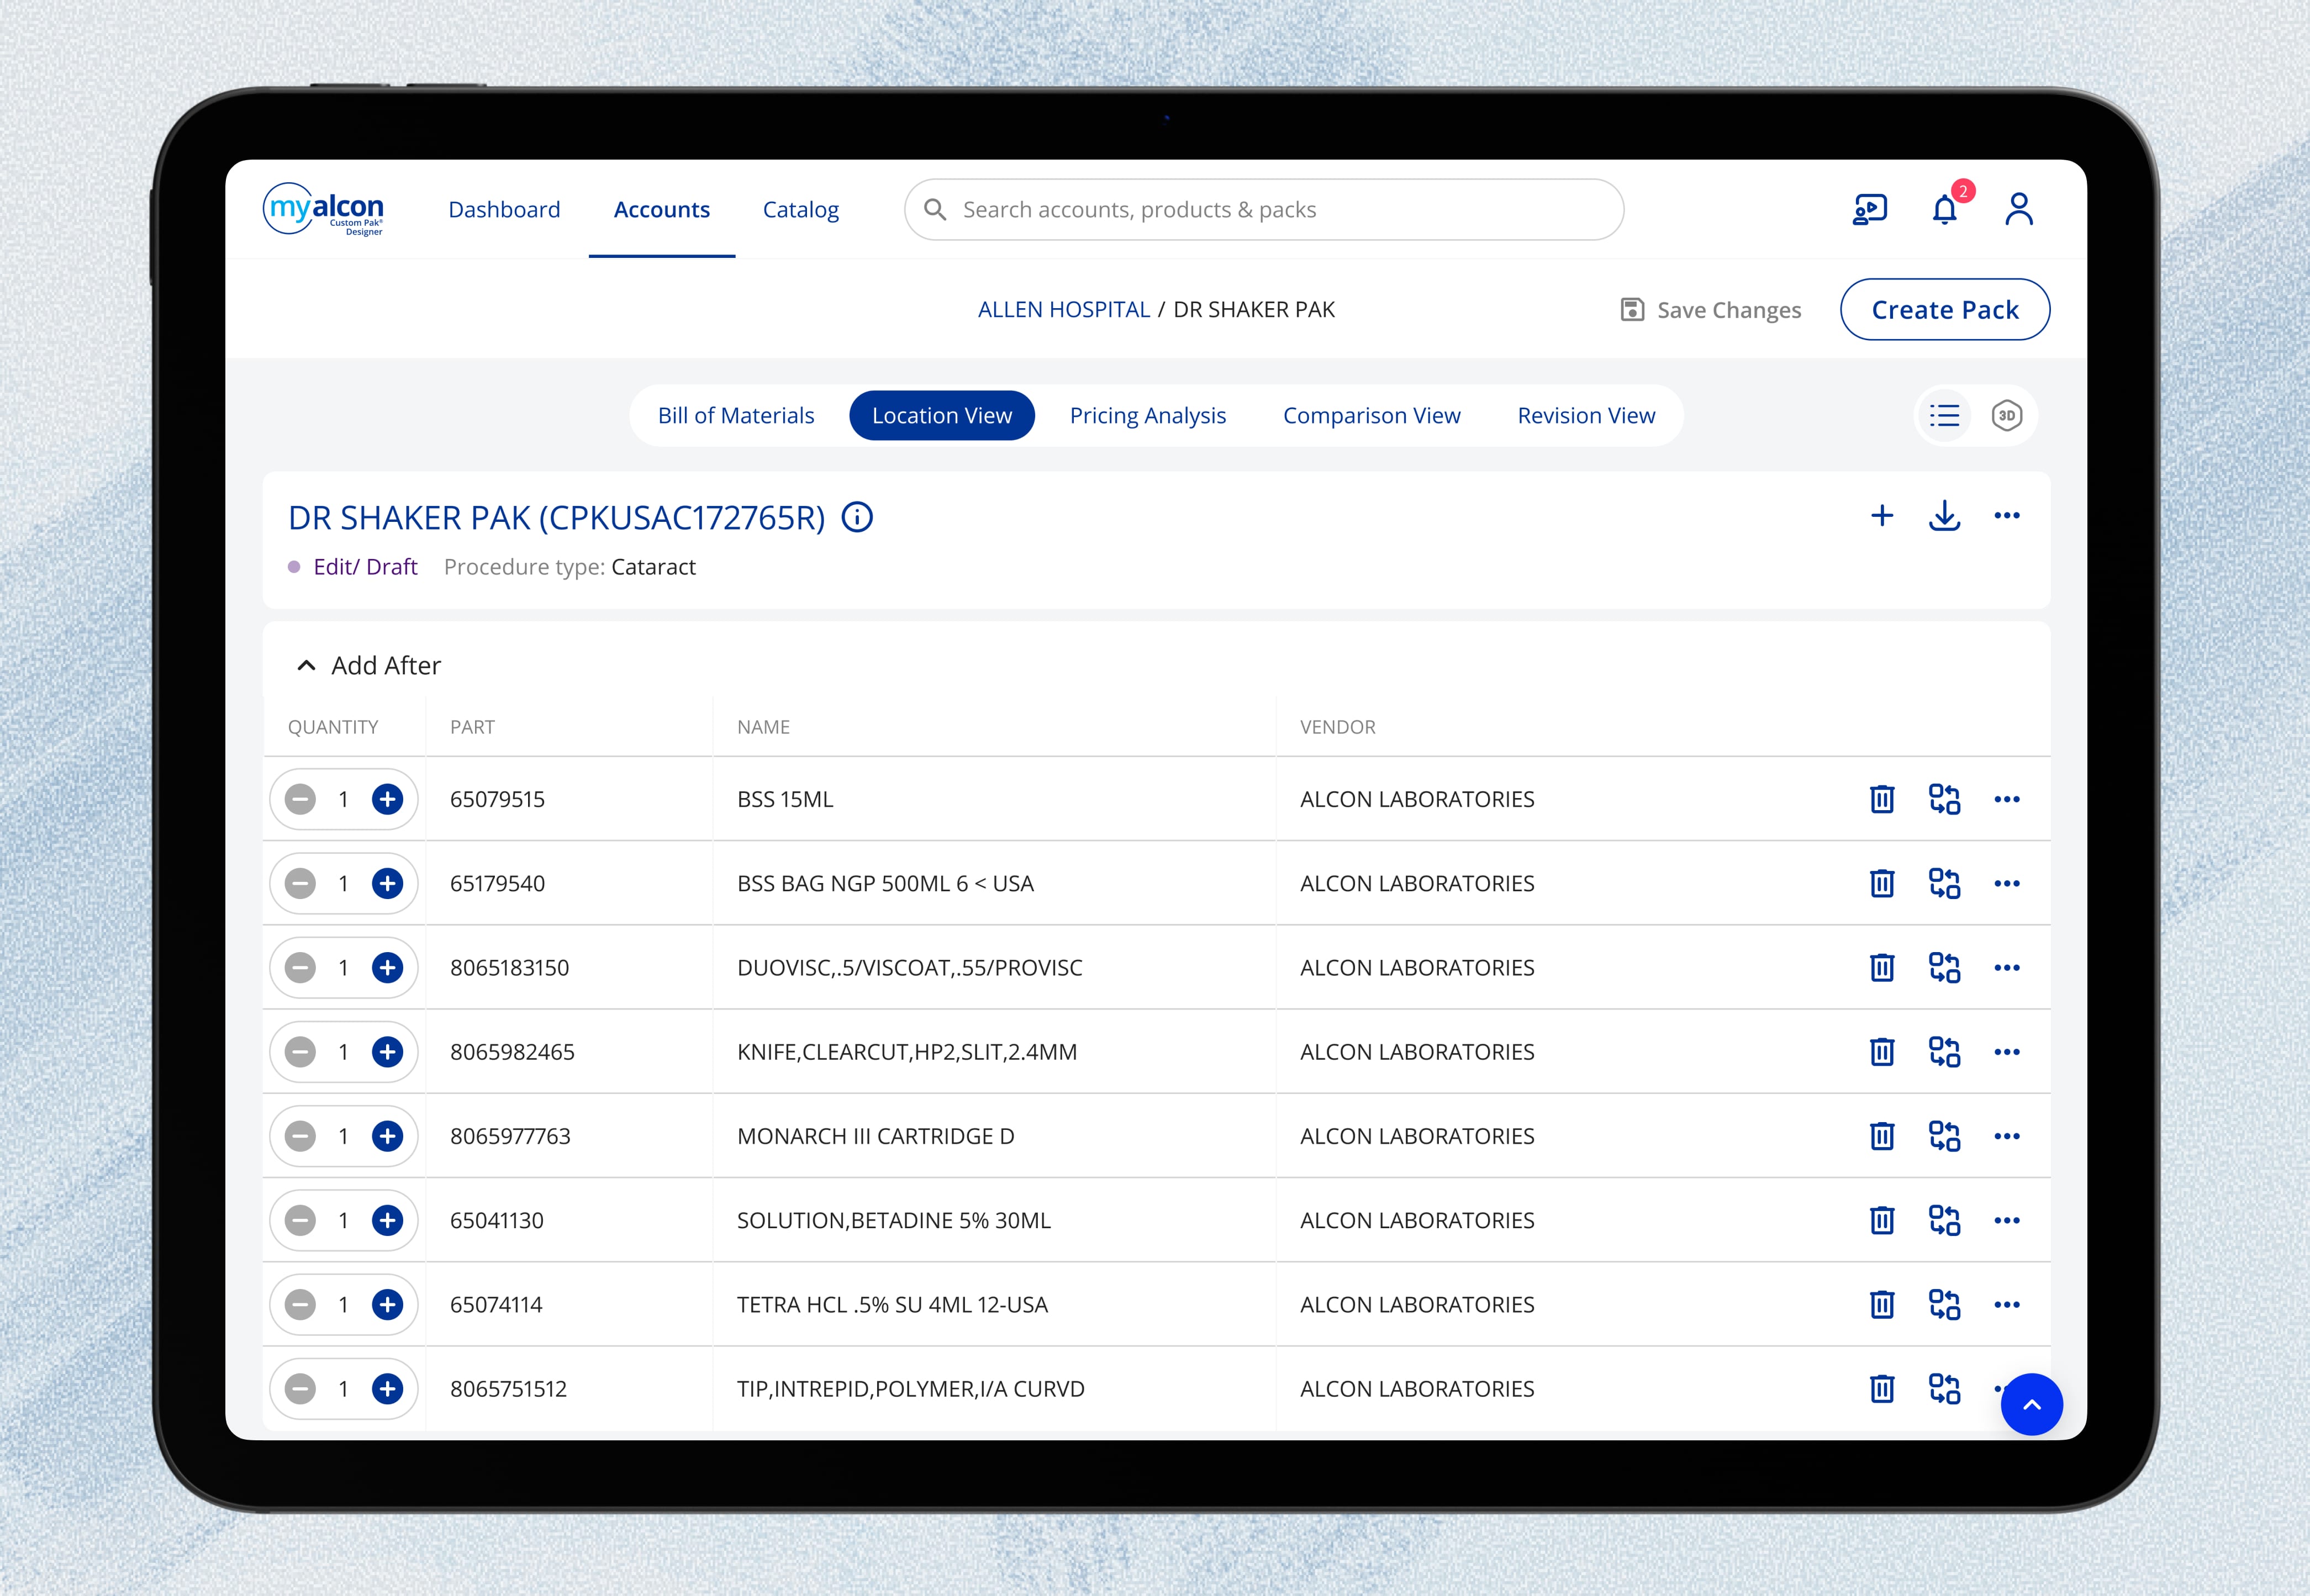Delete the SOLUTION,BETADINE row
The width and height of the screenshot is (2310, 1596).
1882,1220
